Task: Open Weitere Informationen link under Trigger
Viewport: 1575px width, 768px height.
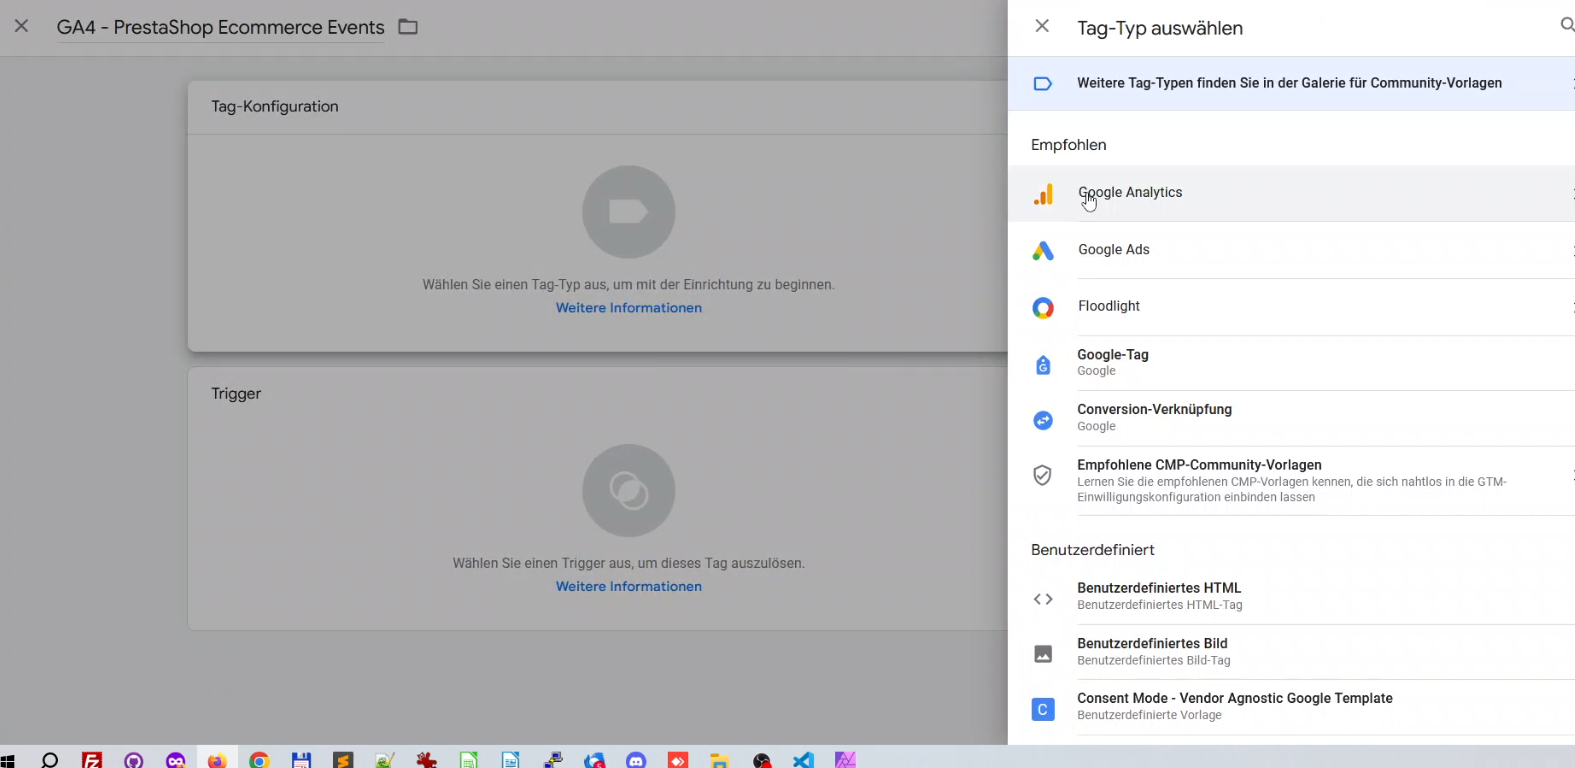Action: pyautogui.click(x=628, y=587)
